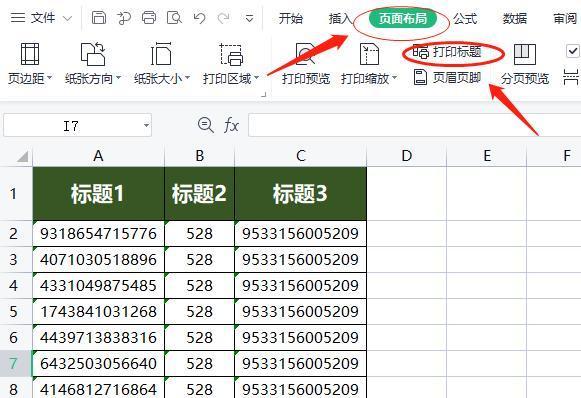Click the 纸张大小 paper size icon

click(161, 54)
